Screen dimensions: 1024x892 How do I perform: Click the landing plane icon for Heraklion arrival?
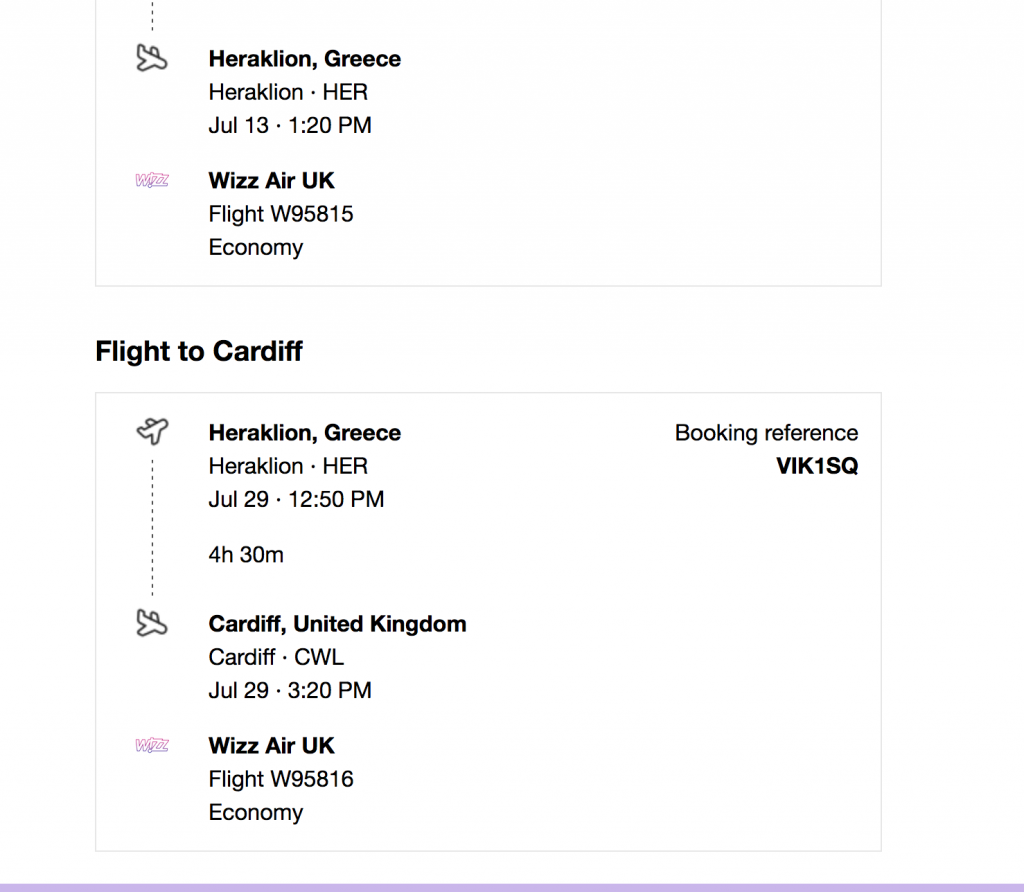[152, 59]
